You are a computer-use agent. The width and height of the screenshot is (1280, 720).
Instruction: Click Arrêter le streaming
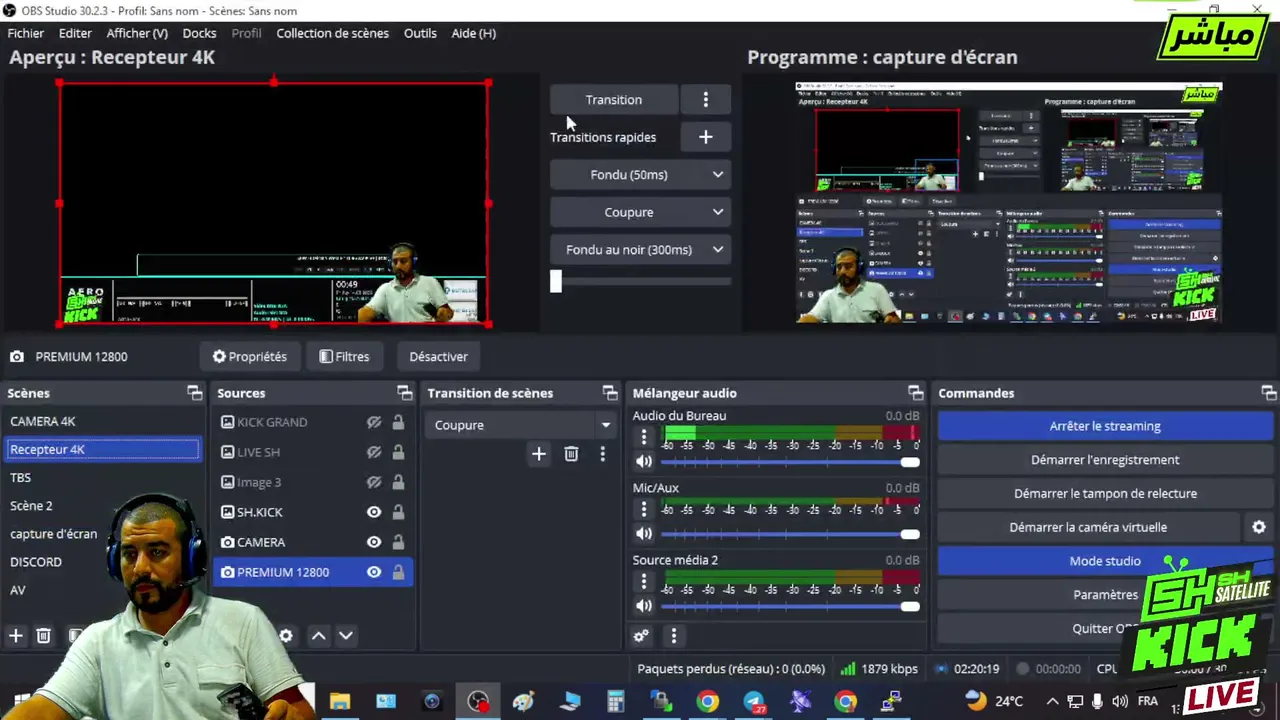tap(1105, 426)
